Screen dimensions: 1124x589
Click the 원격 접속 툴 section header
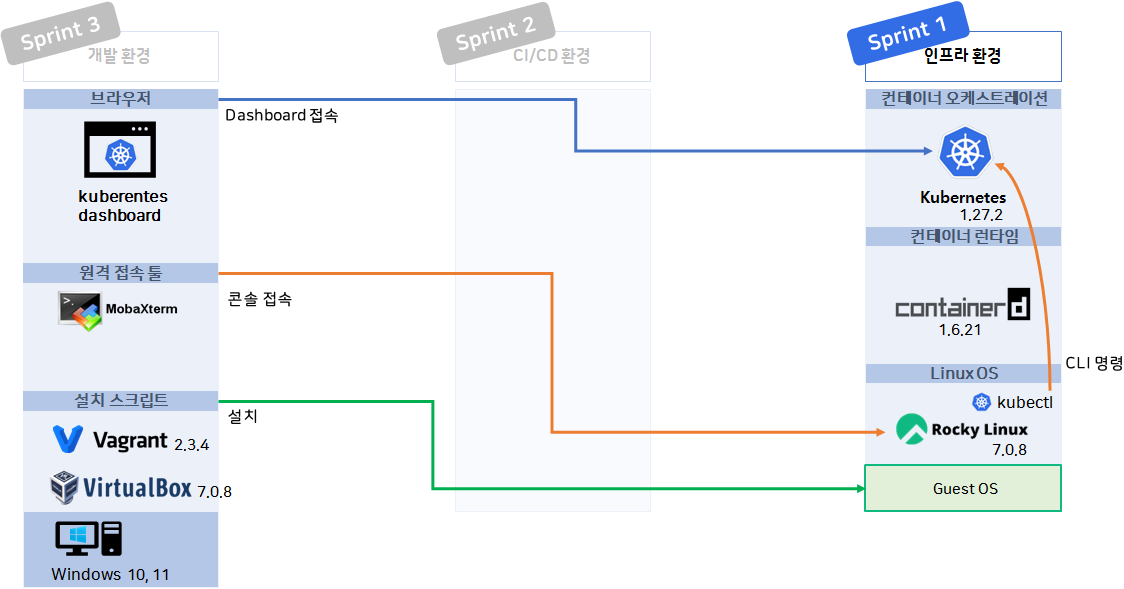point(120,273)
